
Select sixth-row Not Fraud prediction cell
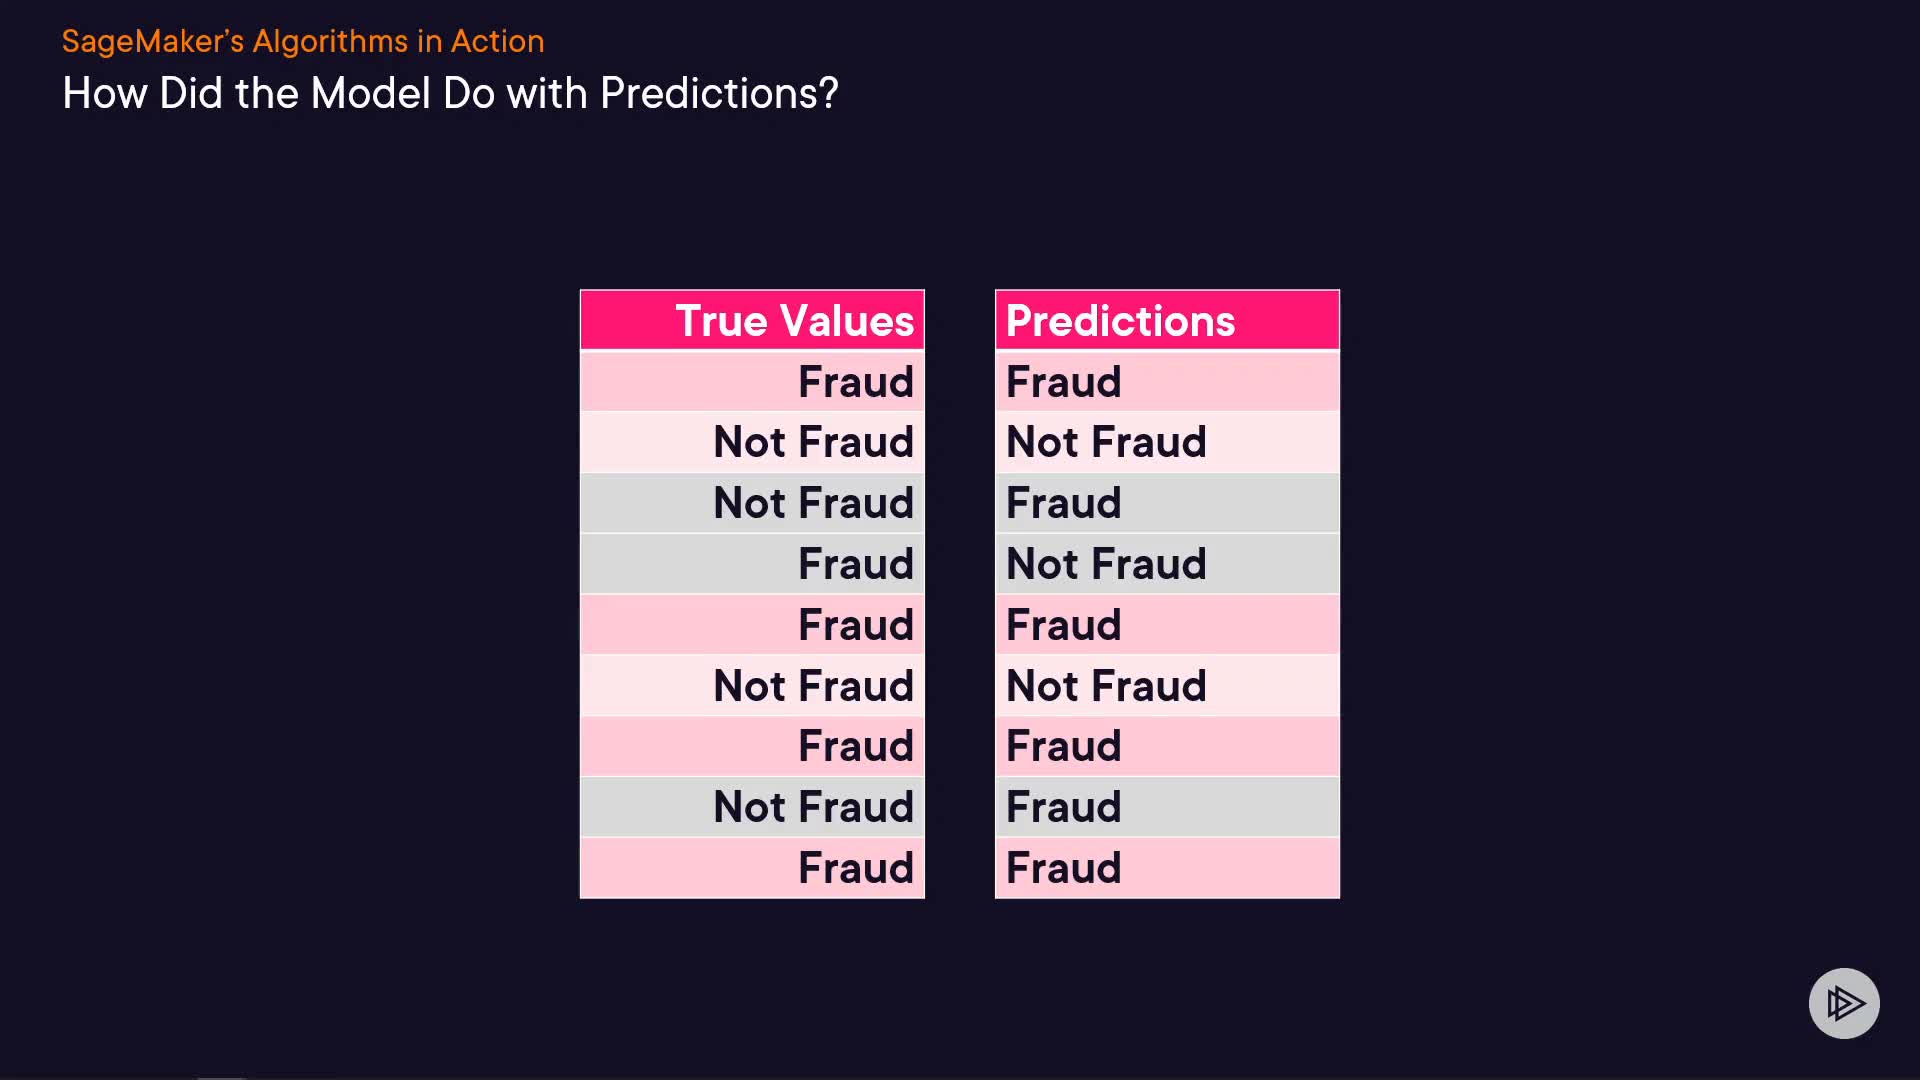coord(1167,686)
